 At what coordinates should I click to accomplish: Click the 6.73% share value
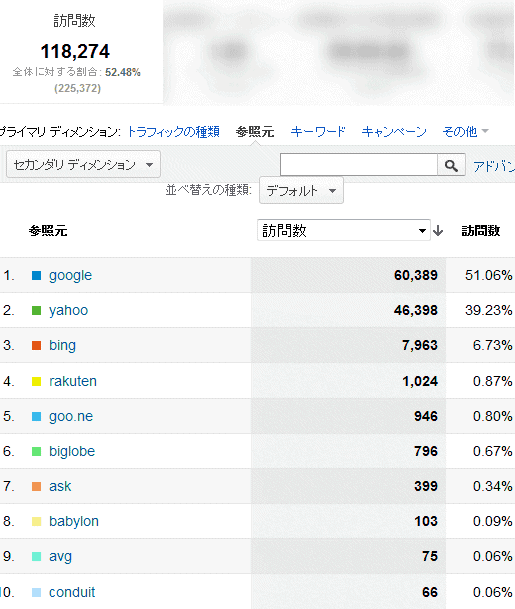point(492,345)
